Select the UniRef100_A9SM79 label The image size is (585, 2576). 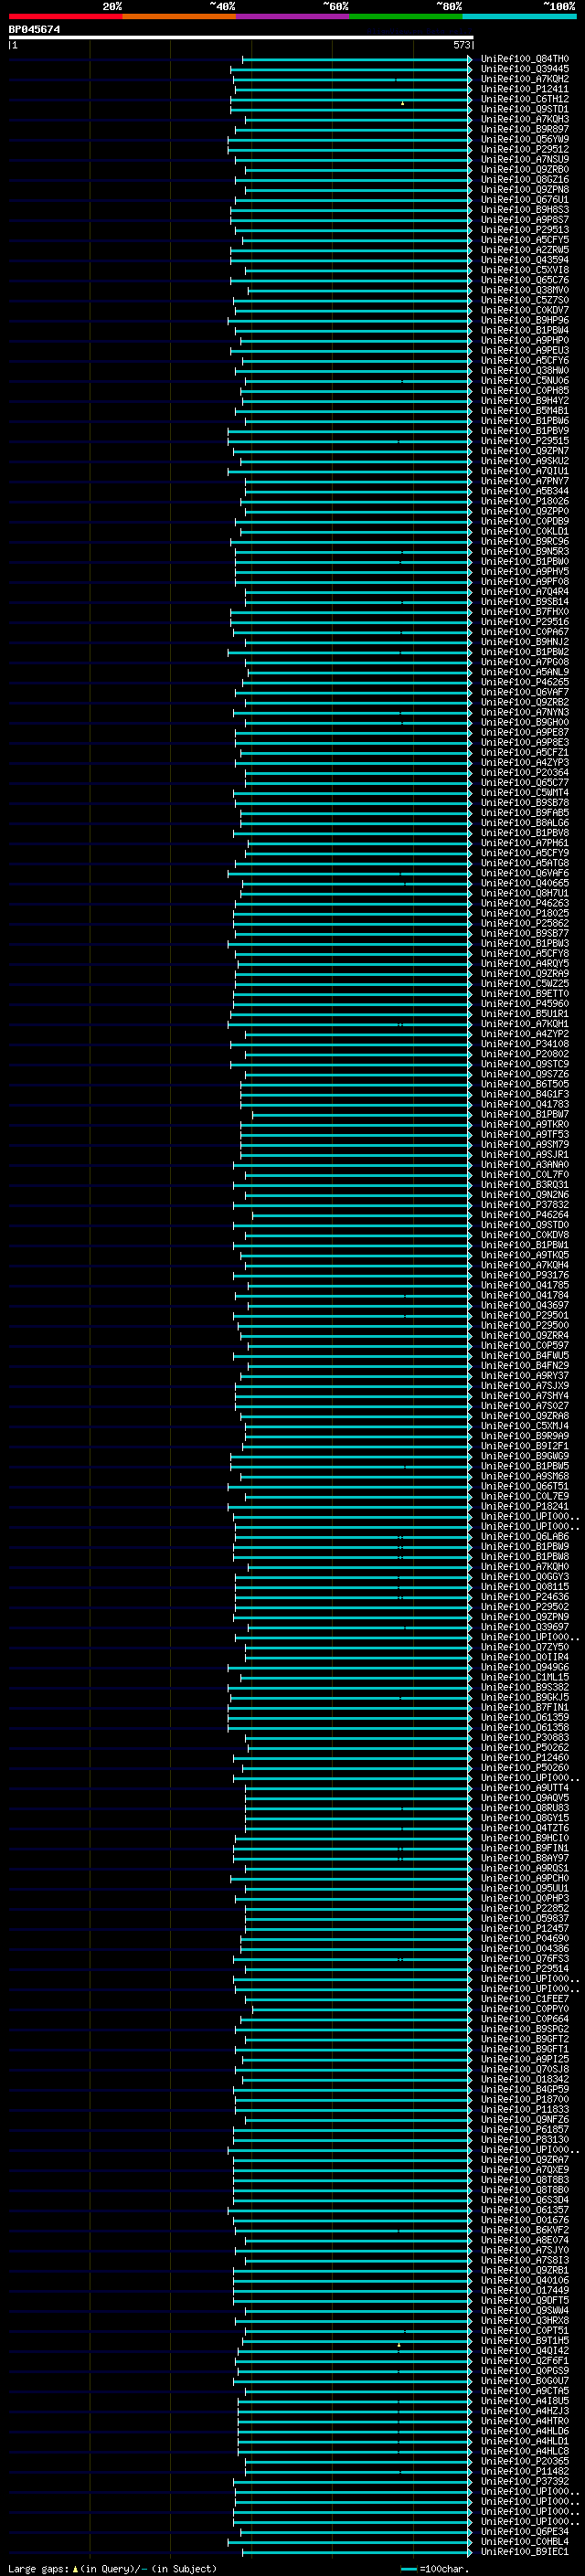point(525,1145)
